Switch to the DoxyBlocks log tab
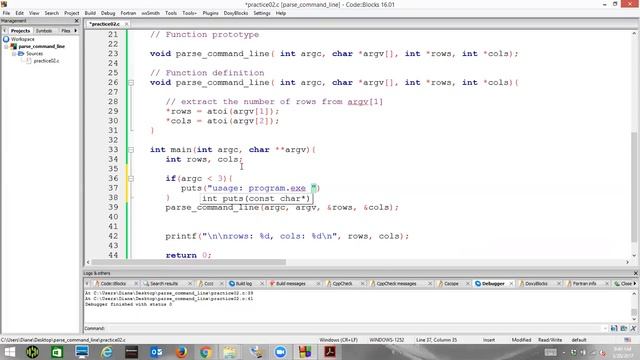 [536, 284]
